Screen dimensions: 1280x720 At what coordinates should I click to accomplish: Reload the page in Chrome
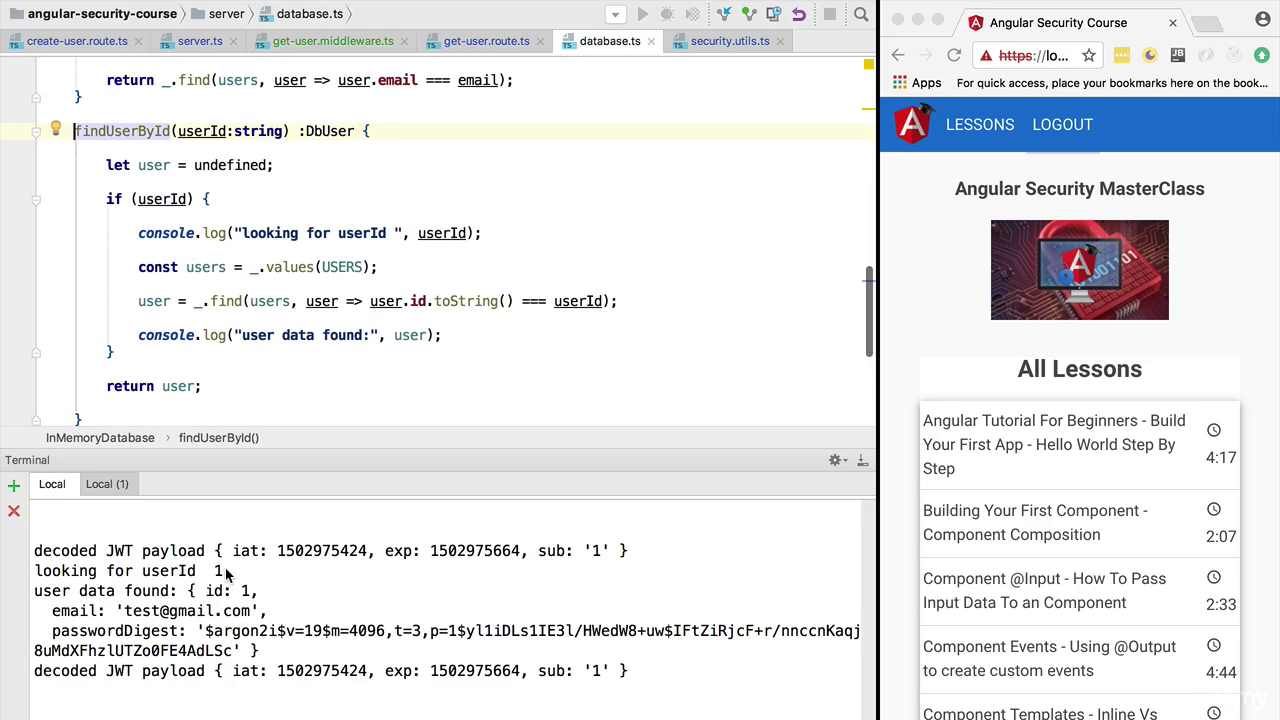click(x=954, y=56)
